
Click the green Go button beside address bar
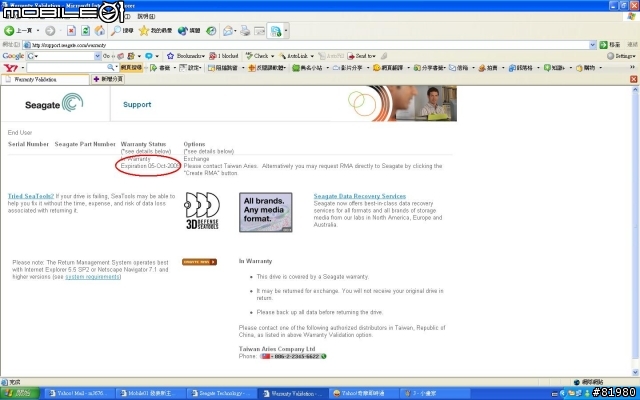(610, 45)
